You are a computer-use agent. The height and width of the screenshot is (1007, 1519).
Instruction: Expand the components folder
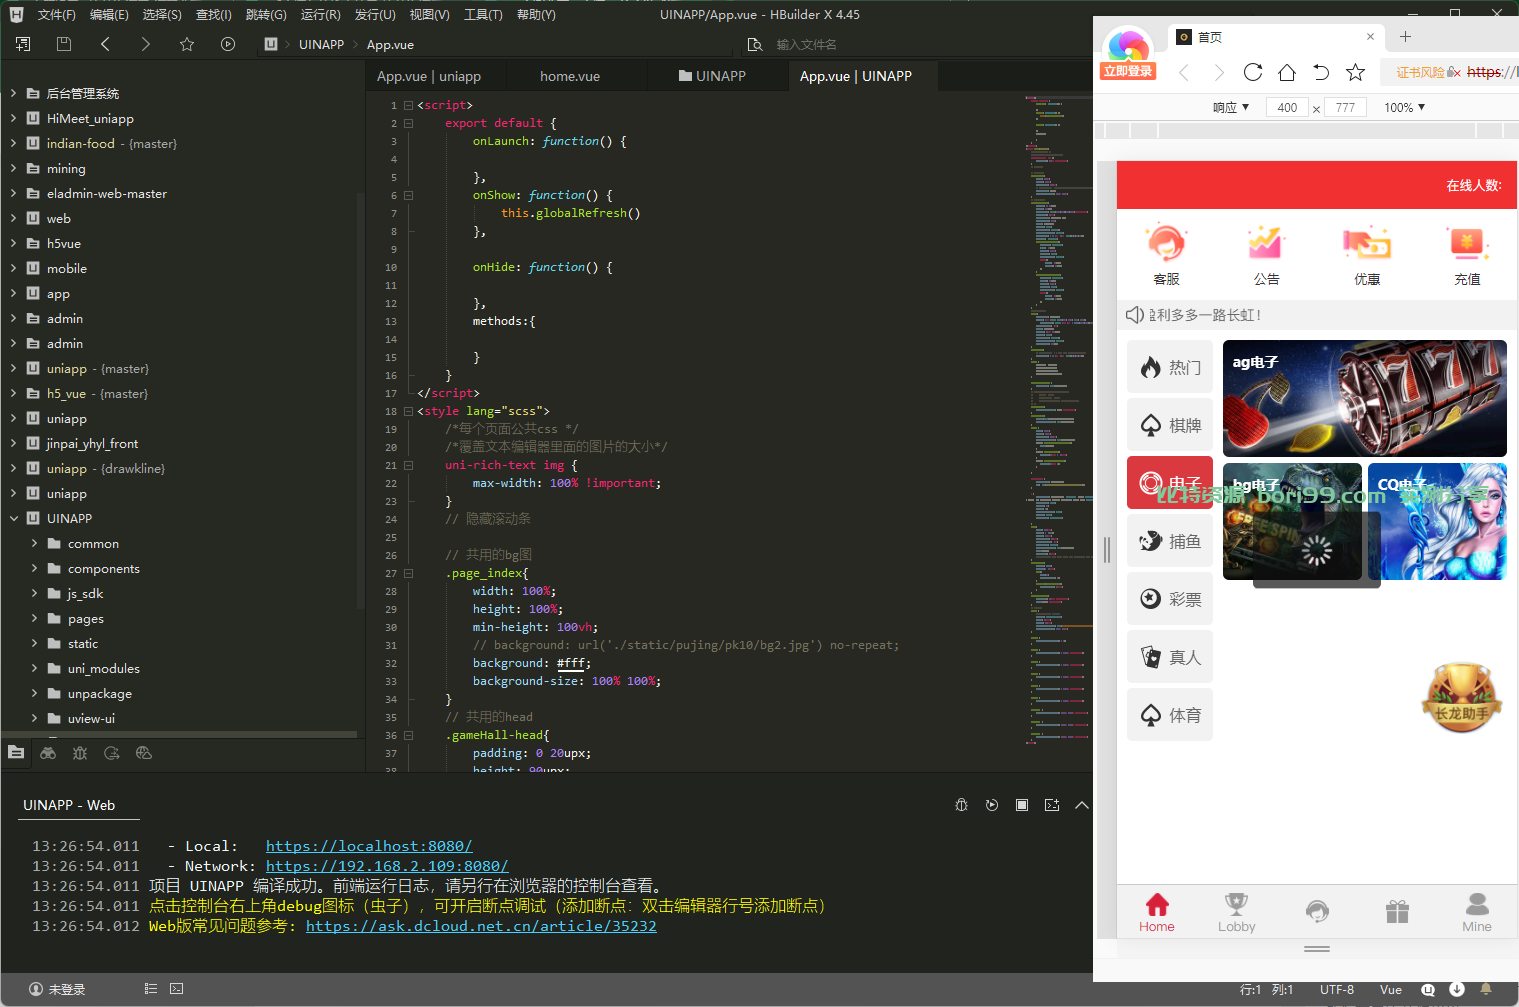coord(34,568)
